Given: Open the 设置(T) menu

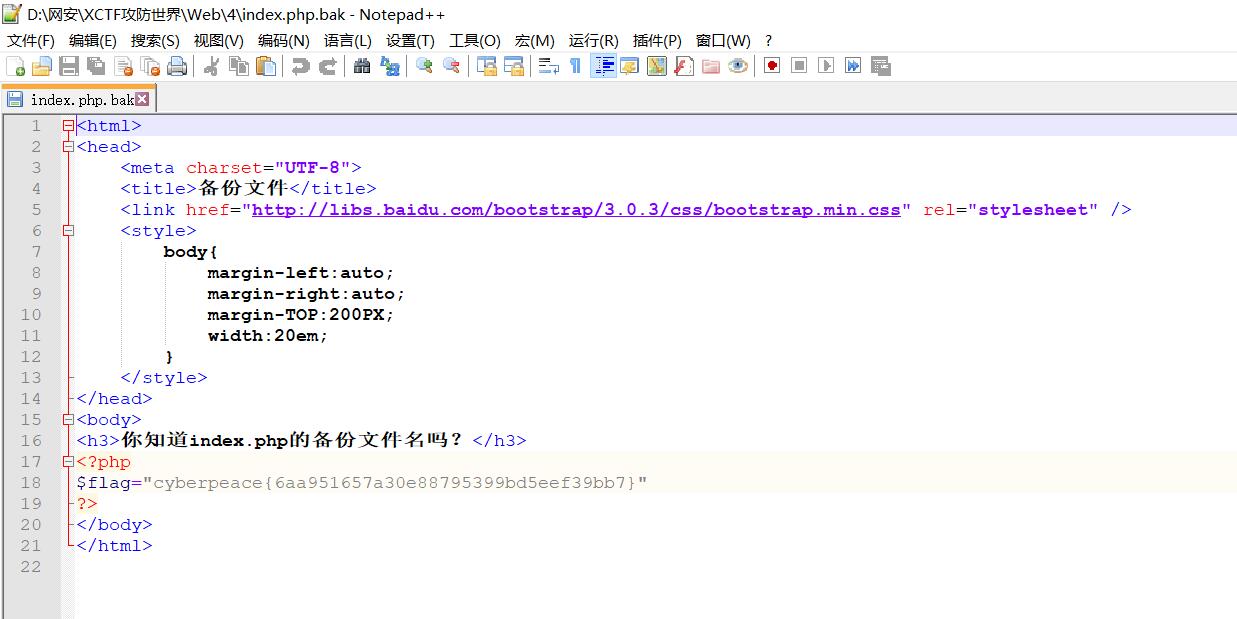Looking at the screenshot, I should click(410, 40).
